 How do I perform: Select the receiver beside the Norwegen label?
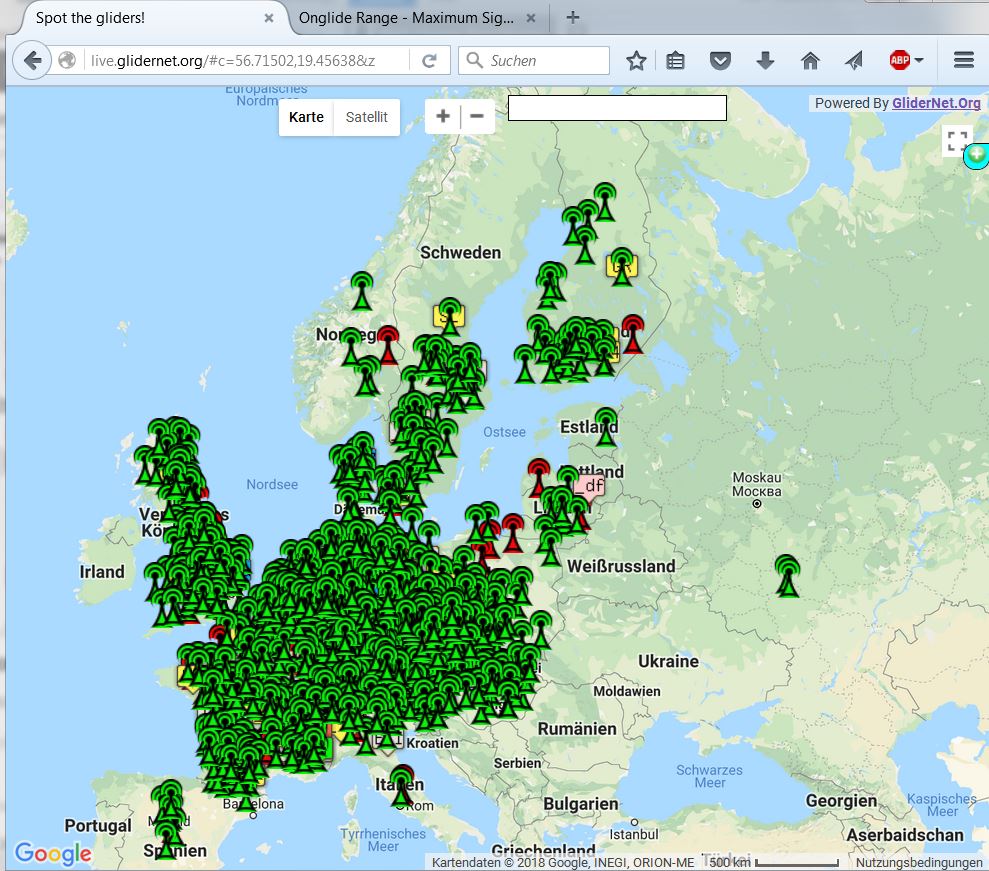coord(351,347)
